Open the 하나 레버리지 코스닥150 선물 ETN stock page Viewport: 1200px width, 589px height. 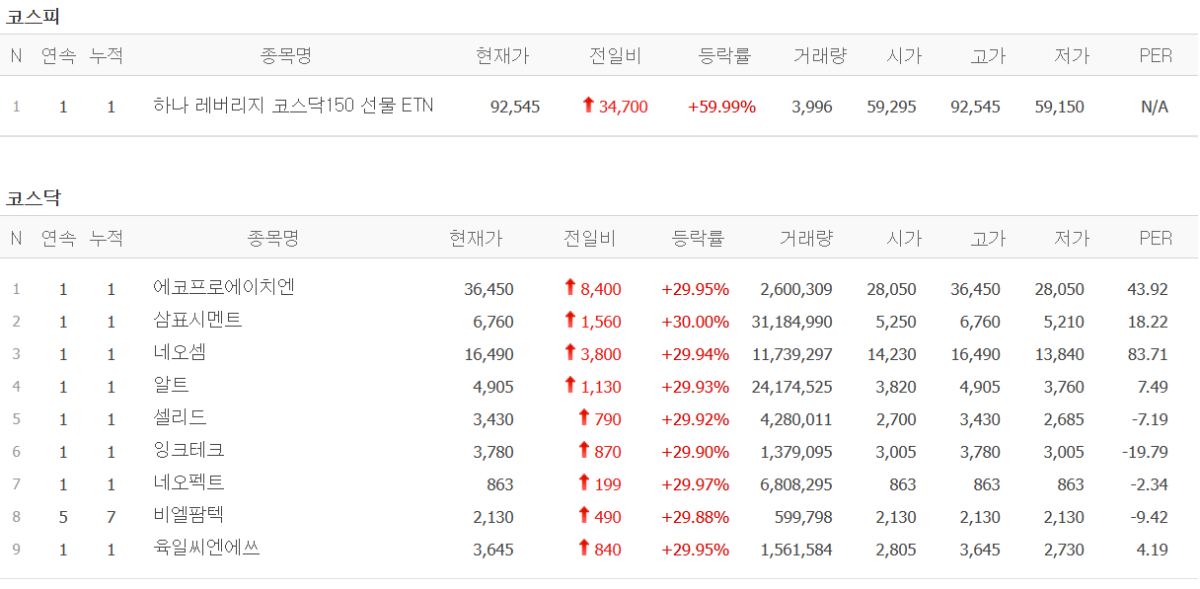[293, 105]
